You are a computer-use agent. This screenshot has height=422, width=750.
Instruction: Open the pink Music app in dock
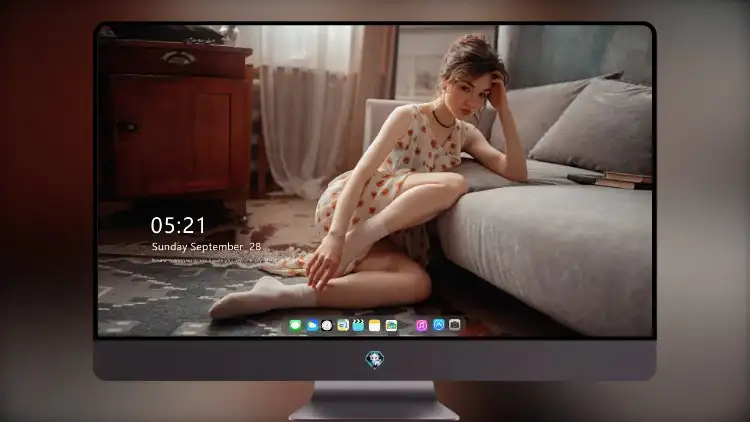[x=421, y=326]
